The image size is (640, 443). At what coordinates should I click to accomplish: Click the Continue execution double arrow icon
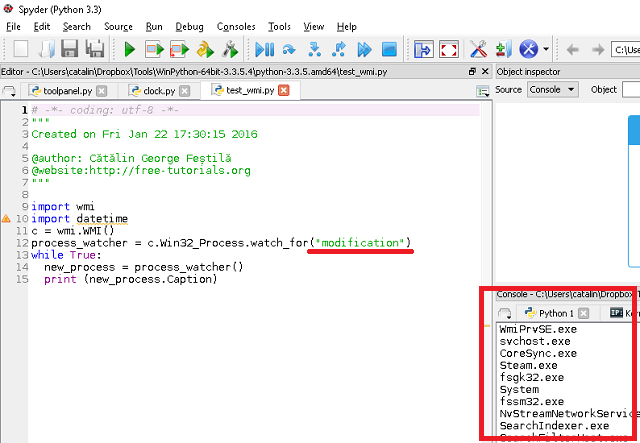(x=364, y=49)
